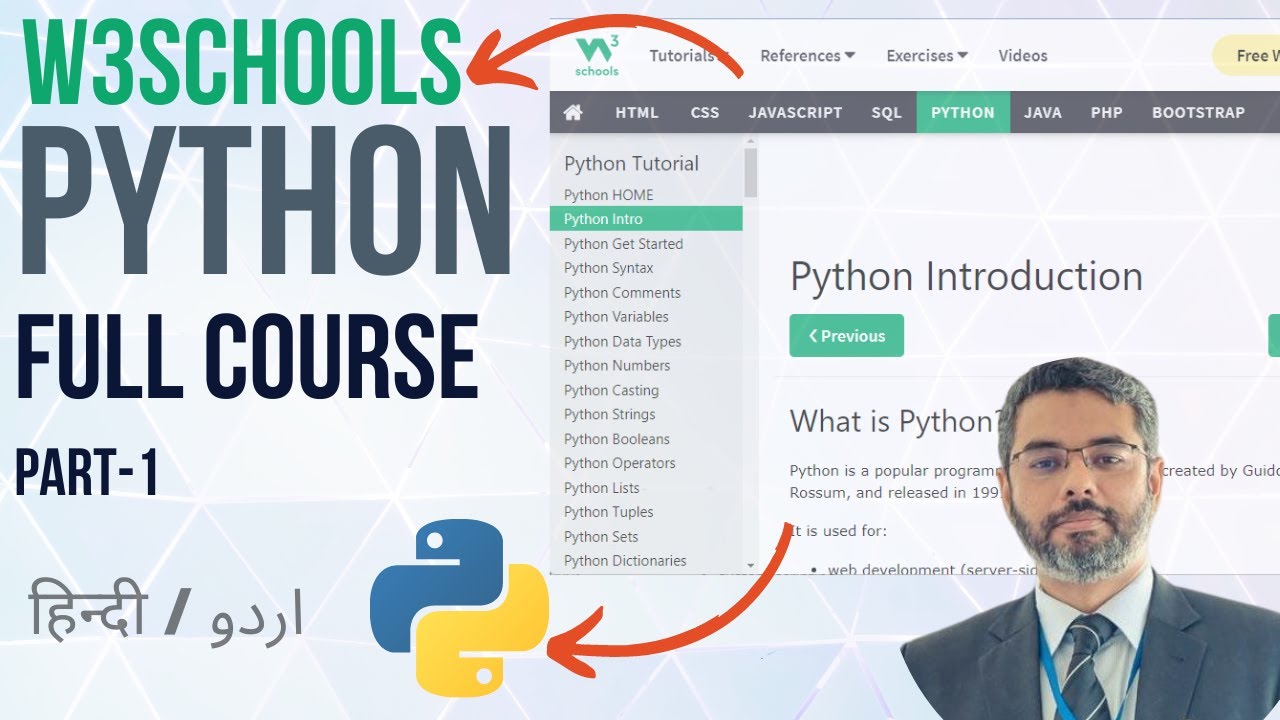This screenshot has height=720, width=1280.
Task: Select Python Intro in sidebar
Action: [x=646, y=219]
